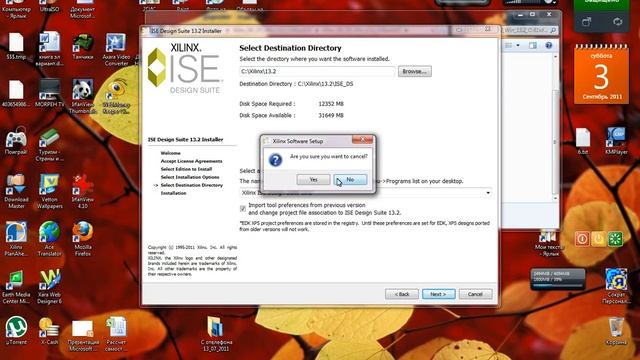Viewport: 640px width, 360px height.
Task: Open the Поиграй gamepad icon
Action: point(16,141)
